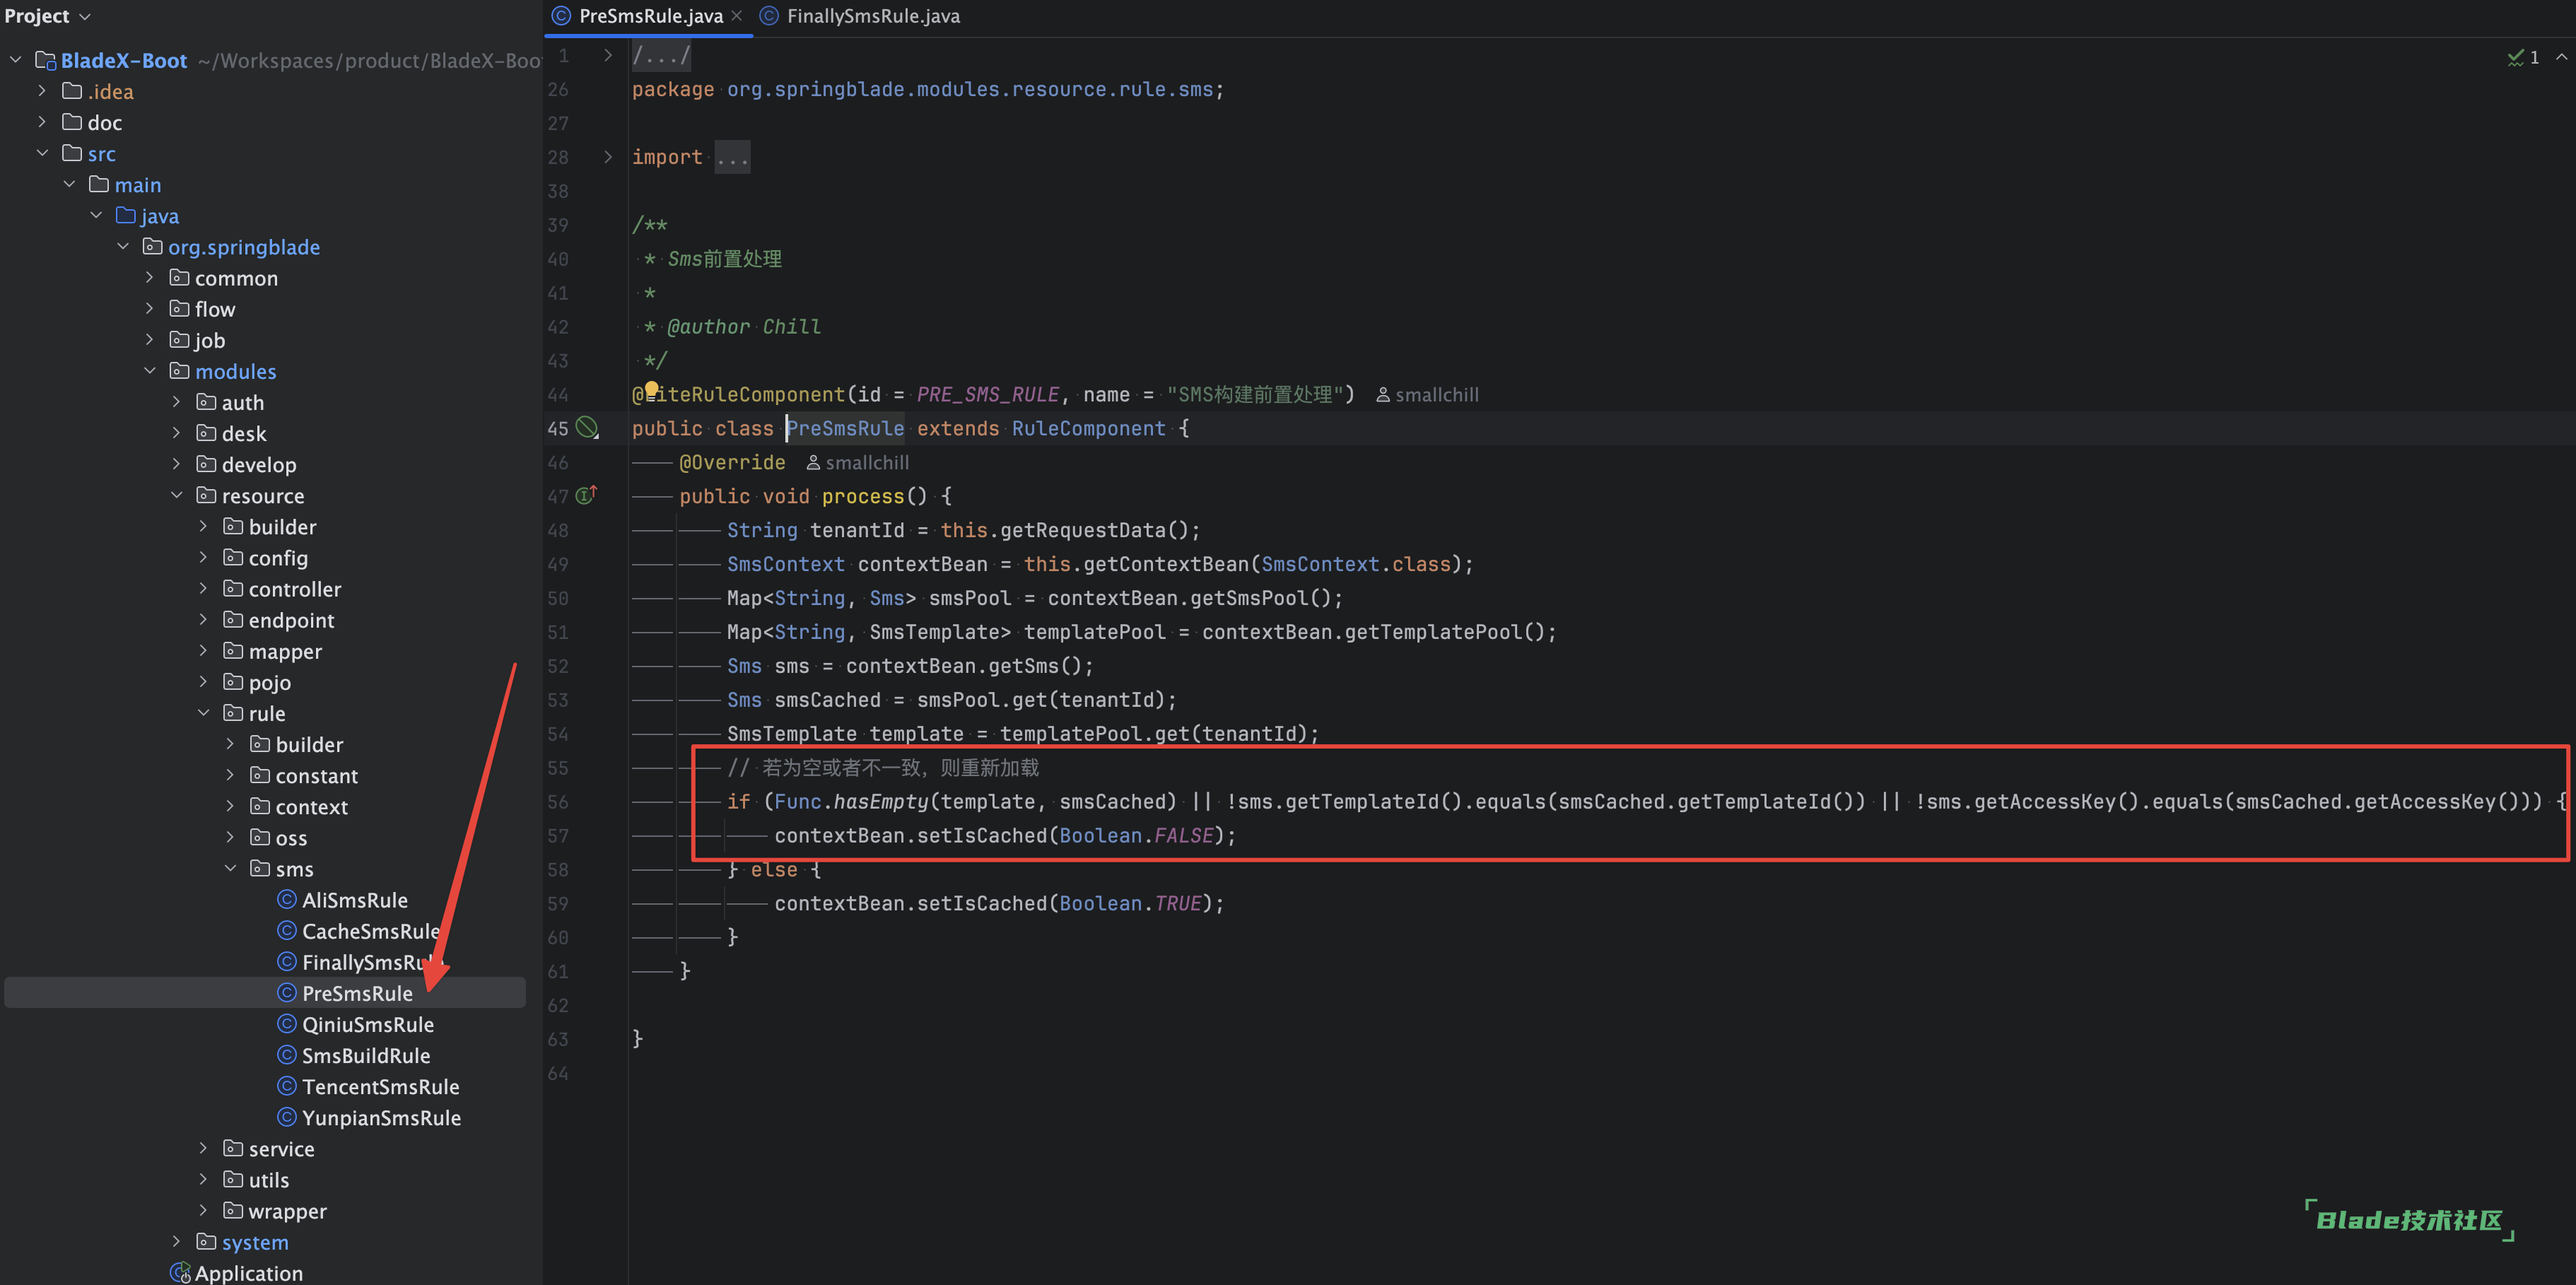Switch to the FinallySmsRule.java tab
The width and height of the screenshot is (2576, 1285).
860,16
